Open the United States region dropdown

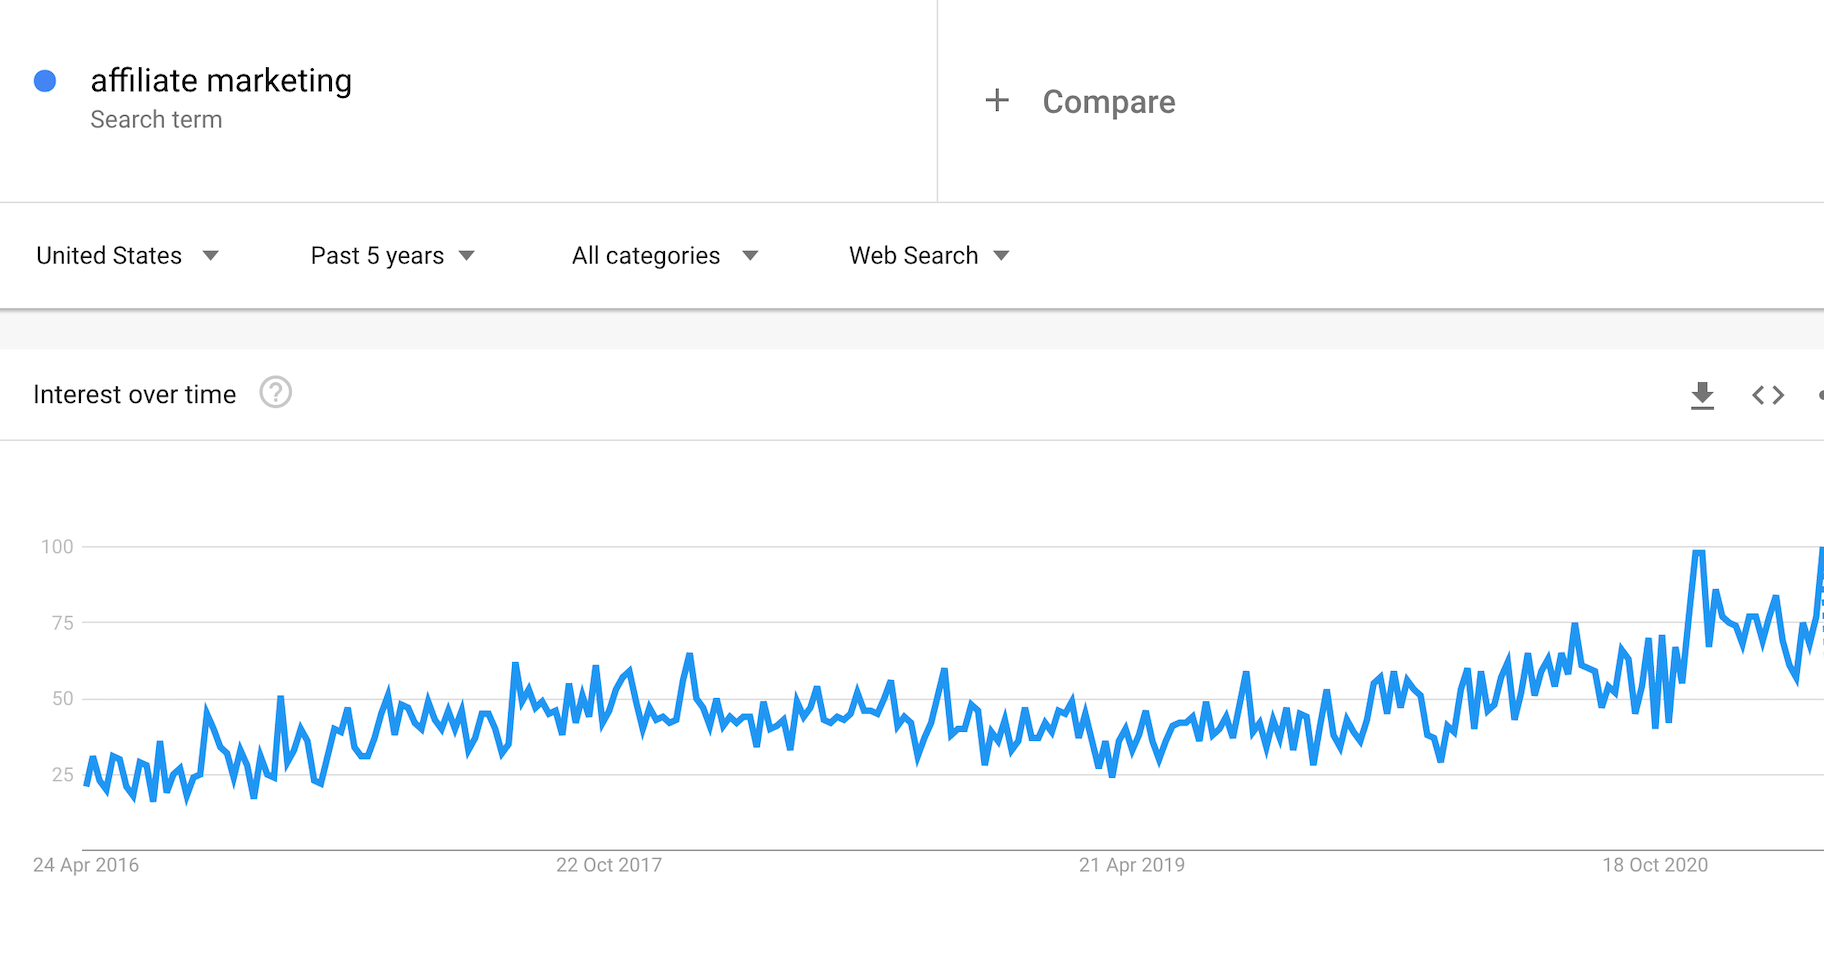click(127, 256)
